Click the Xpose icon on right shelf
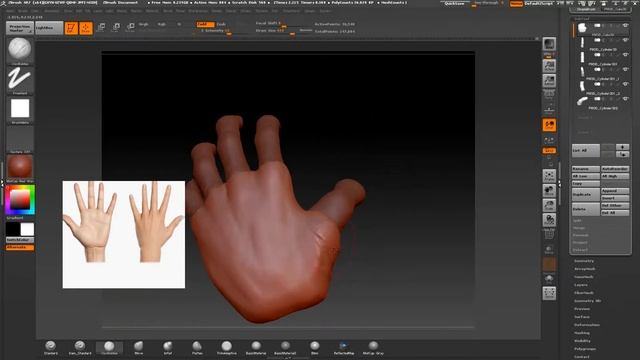The image size is (640, 360). point(549,293)
